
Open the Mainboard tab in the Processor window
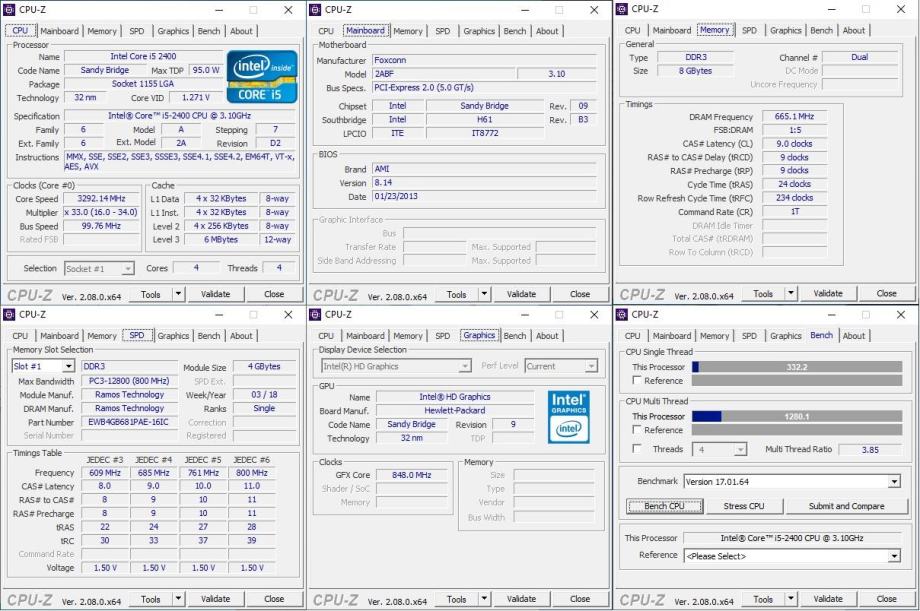(x=59, y=31)
